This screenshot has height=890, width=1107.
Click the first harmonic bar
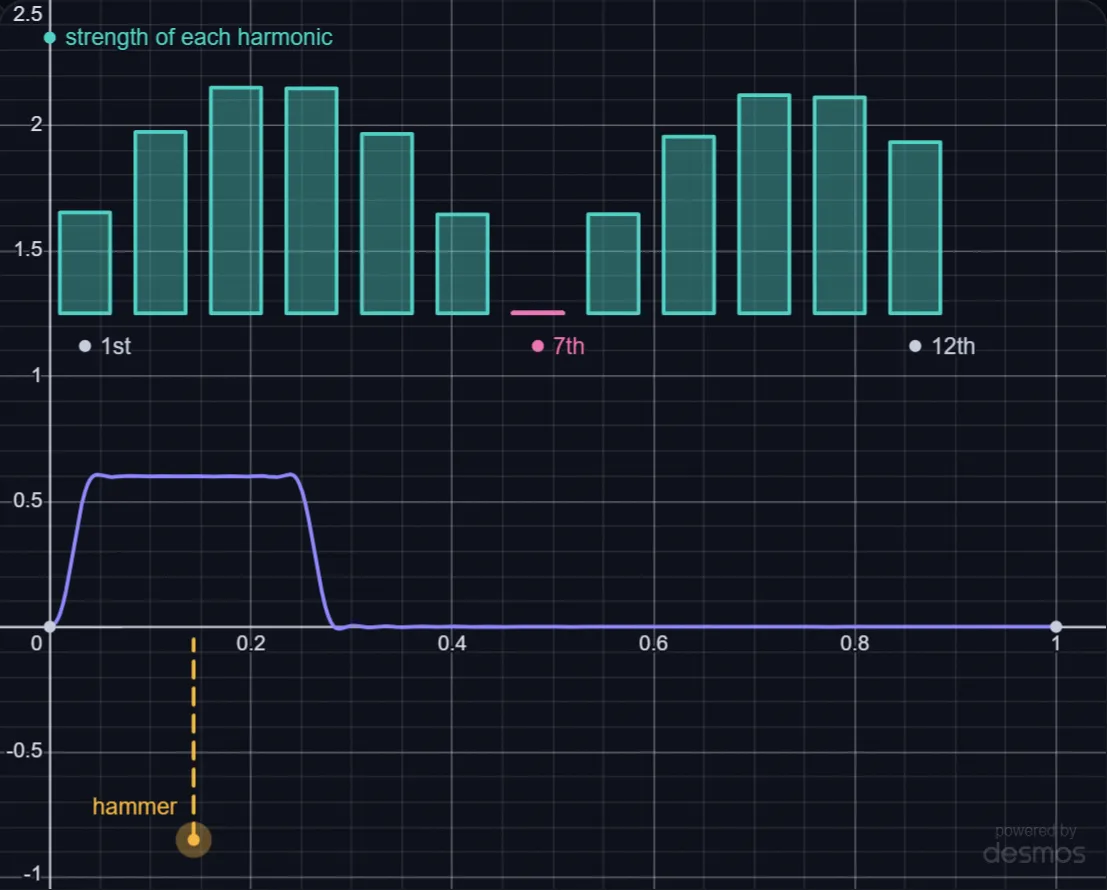tap(85, 263)
